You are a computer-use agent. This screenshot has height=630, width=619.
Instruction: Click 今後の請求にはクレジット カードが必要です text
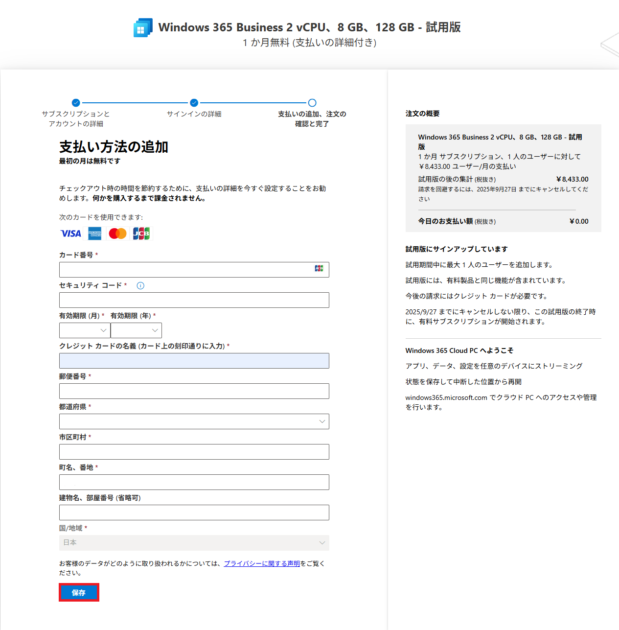(x=476, y=296)
